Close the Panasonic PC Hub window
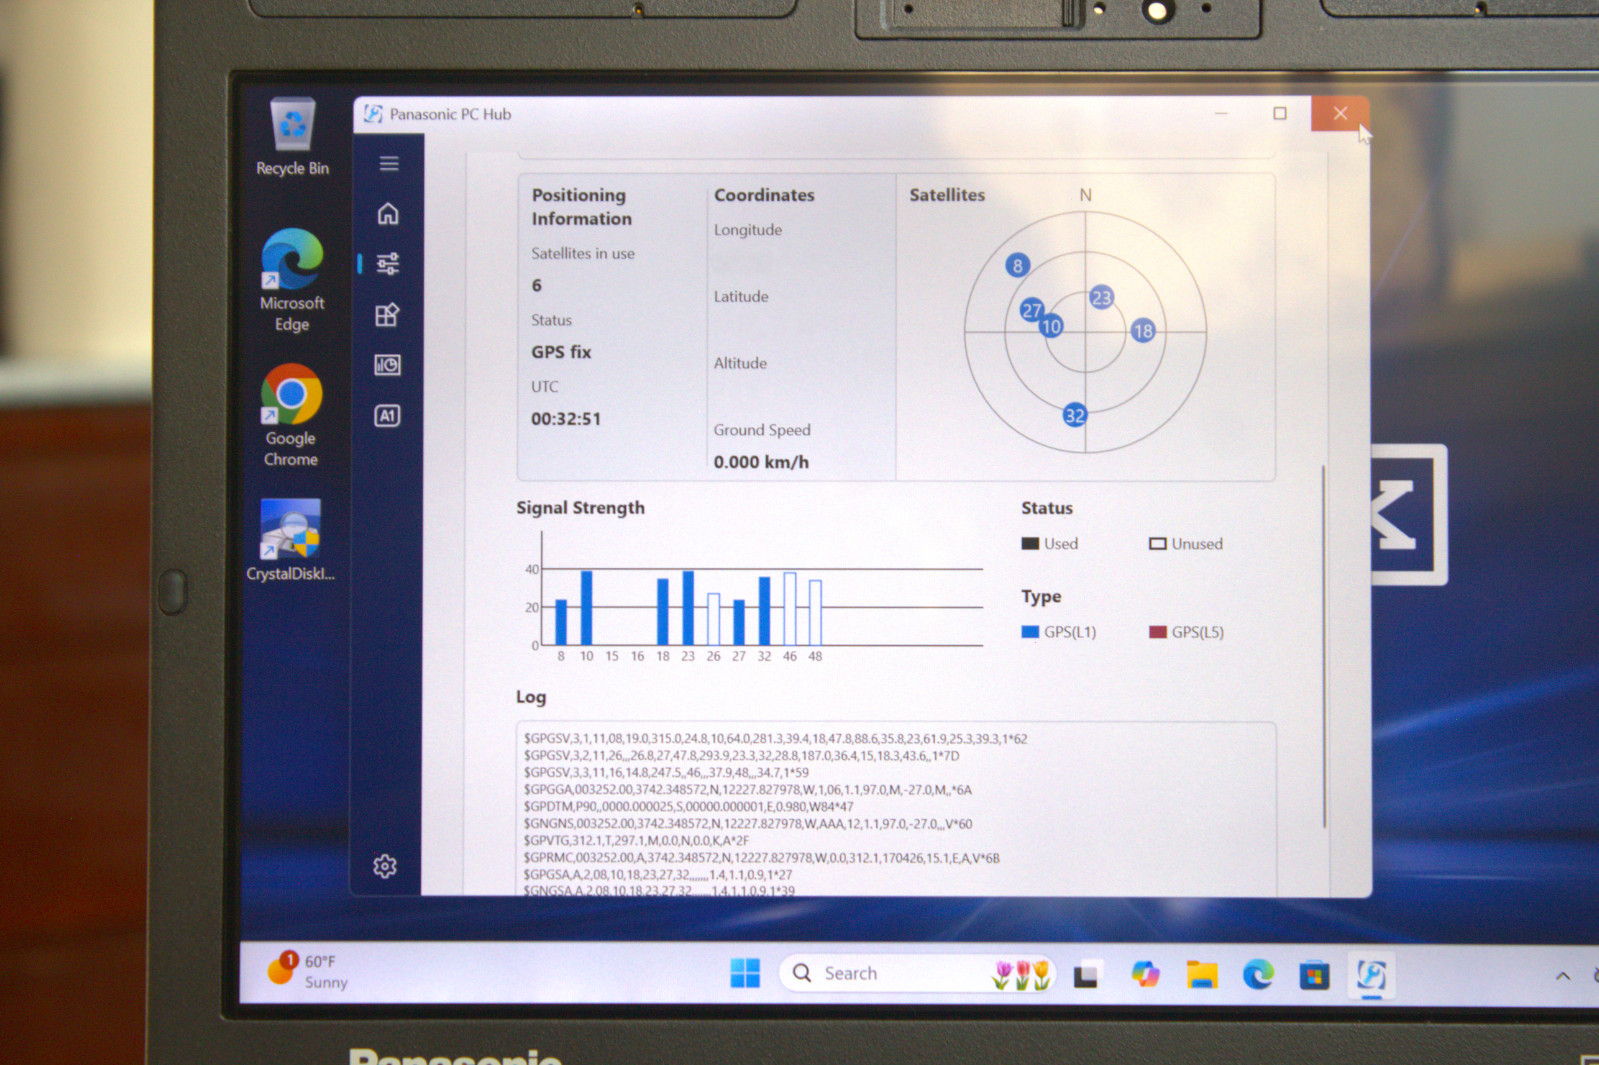 (x=1340, y=113)
